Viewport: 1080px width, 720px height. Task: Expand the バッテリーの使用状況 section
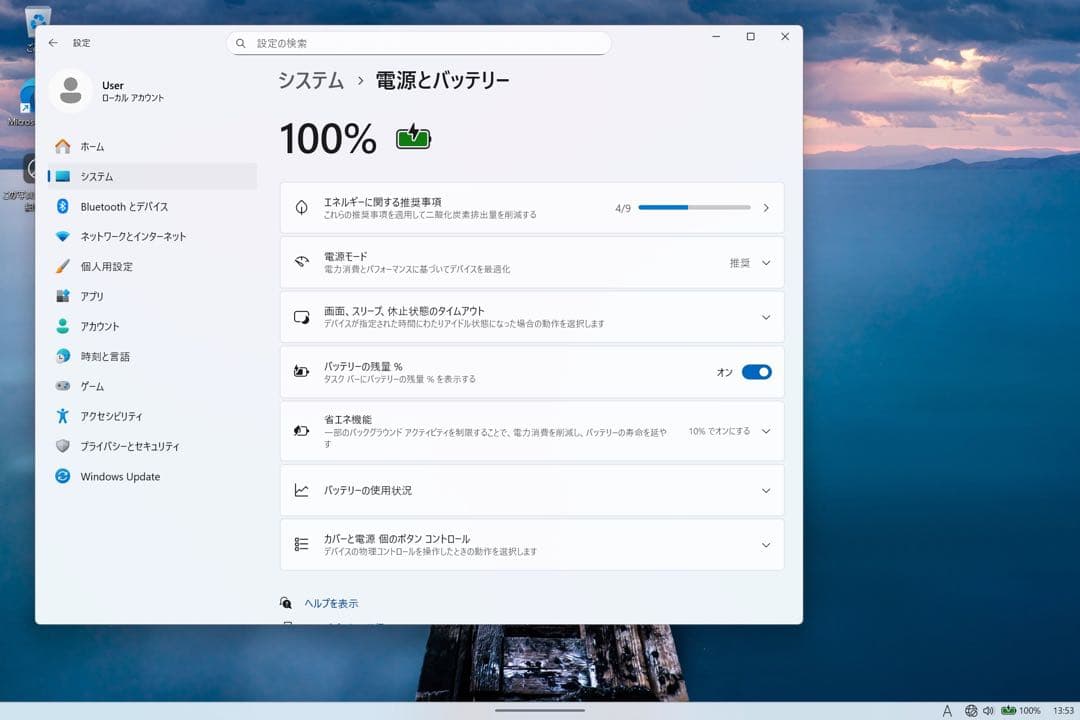click(x=765, y=490)
